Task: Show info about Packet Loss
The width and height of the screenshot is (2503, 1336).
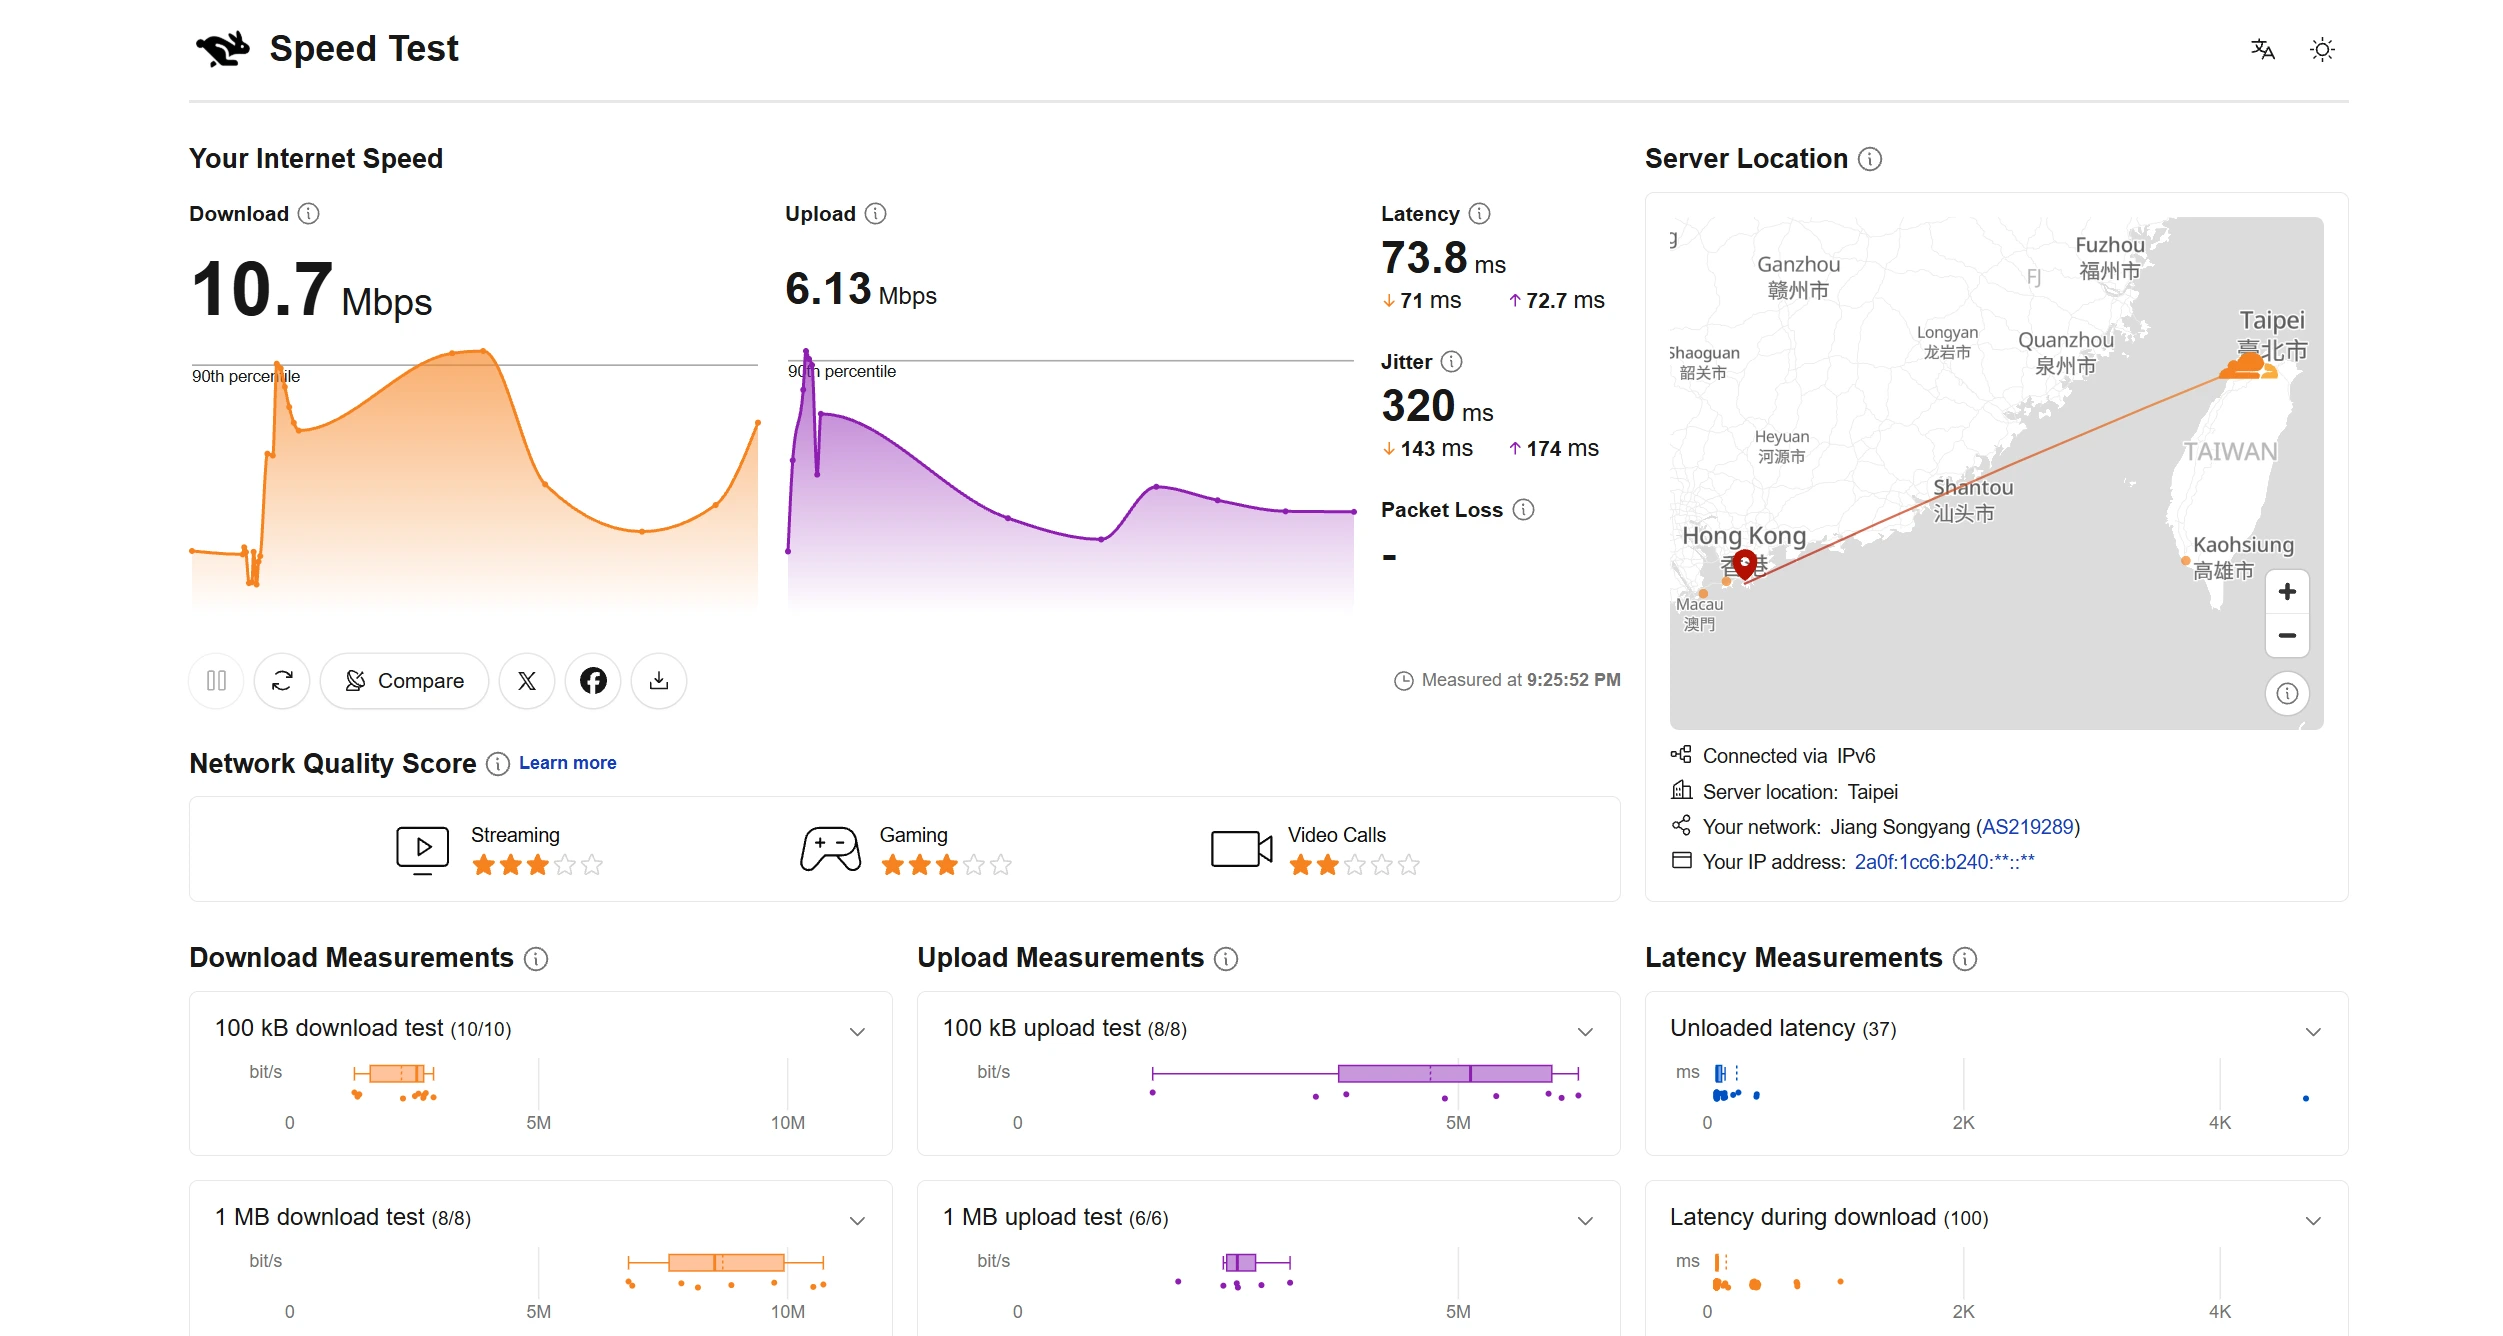Action: click(x=1523, y=510)
